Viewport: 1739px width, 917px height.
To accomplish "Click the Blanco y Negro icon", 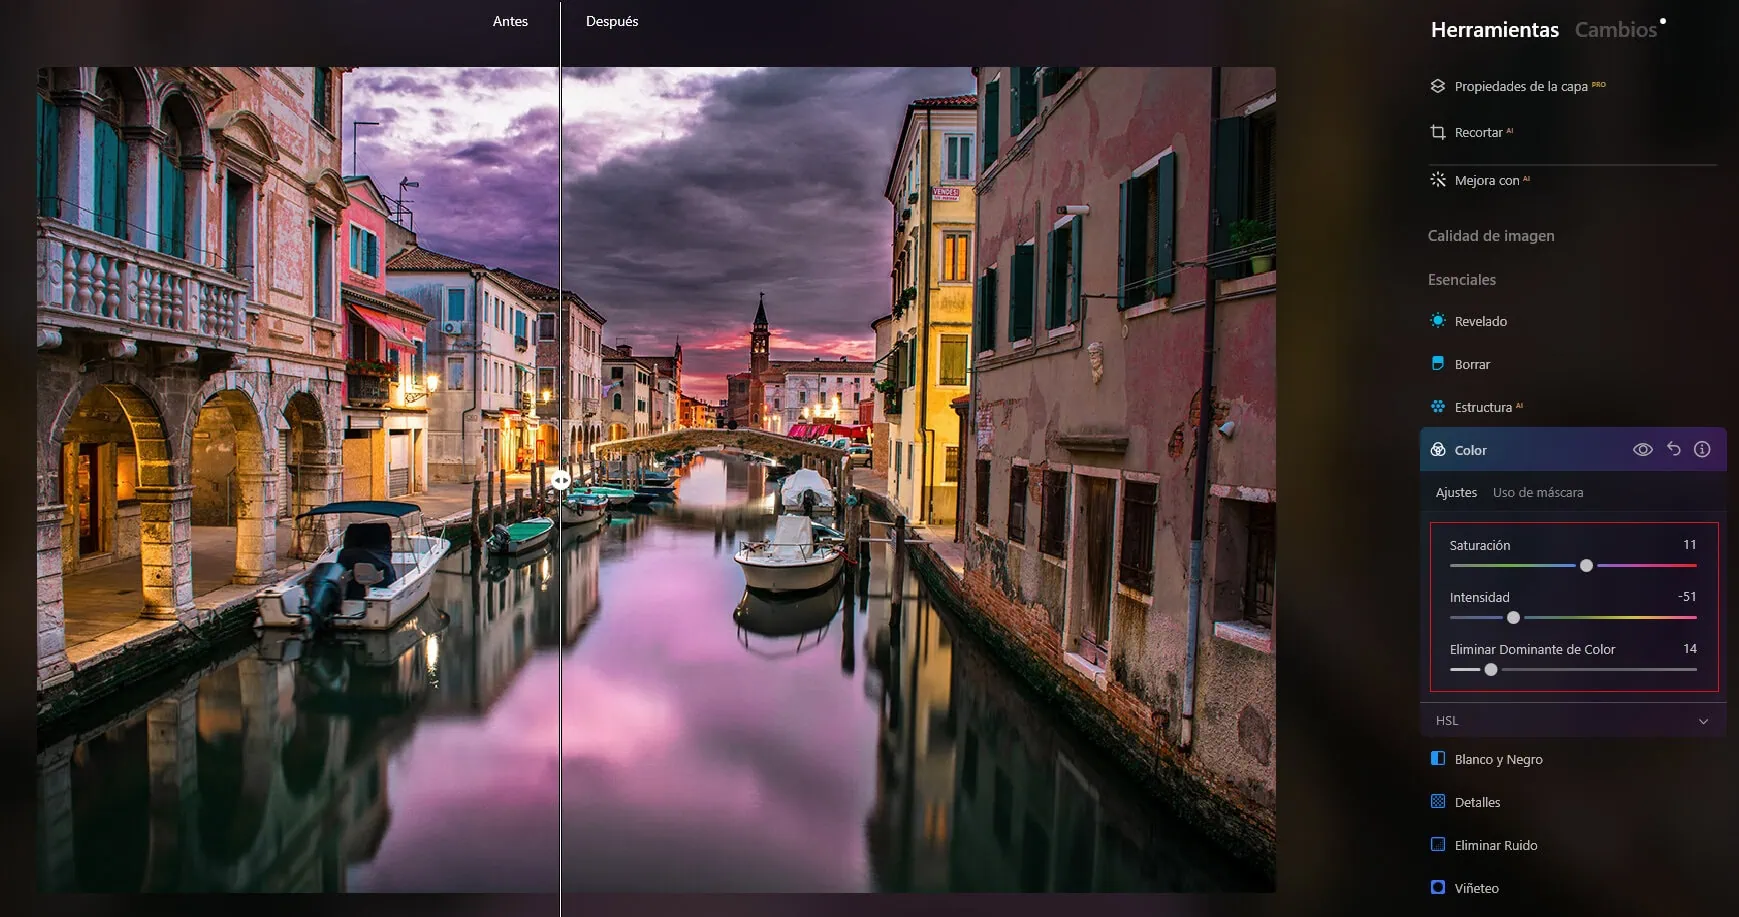I will (x=1438, y=758).
